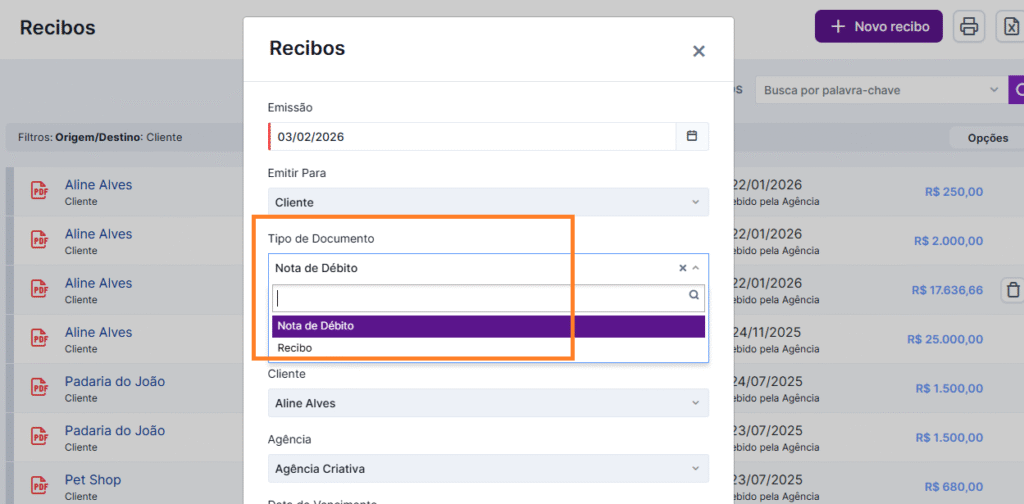Open calendar picker for Emissão date
Viewport: 1024px width, 504px height.
click(x=691, y=136)
